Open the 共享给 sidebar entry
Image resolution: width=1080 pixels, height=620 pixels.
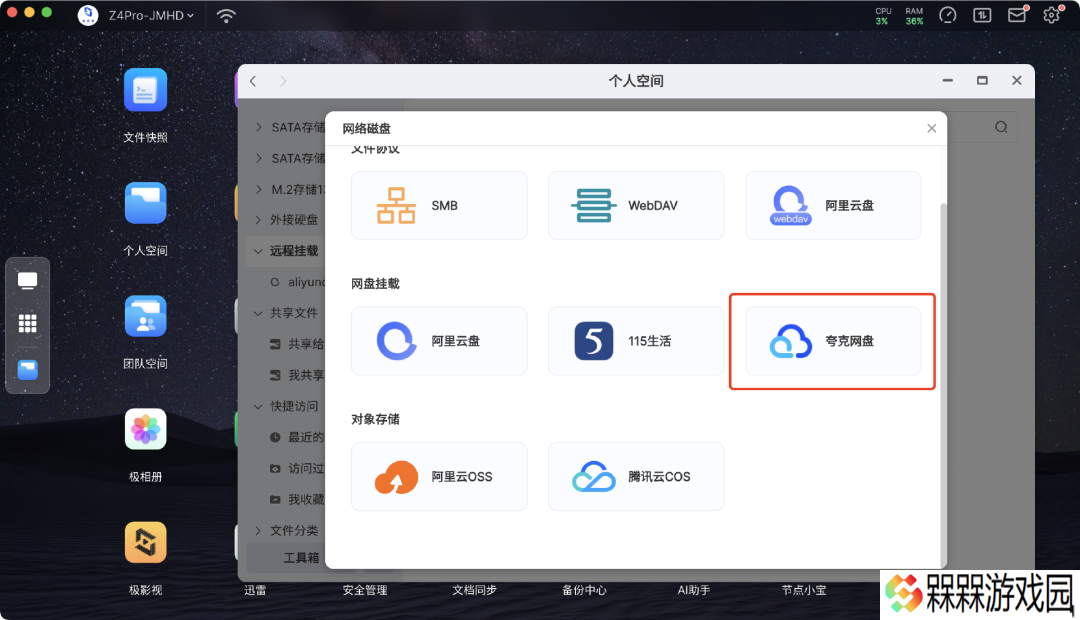tap(297, 344)
